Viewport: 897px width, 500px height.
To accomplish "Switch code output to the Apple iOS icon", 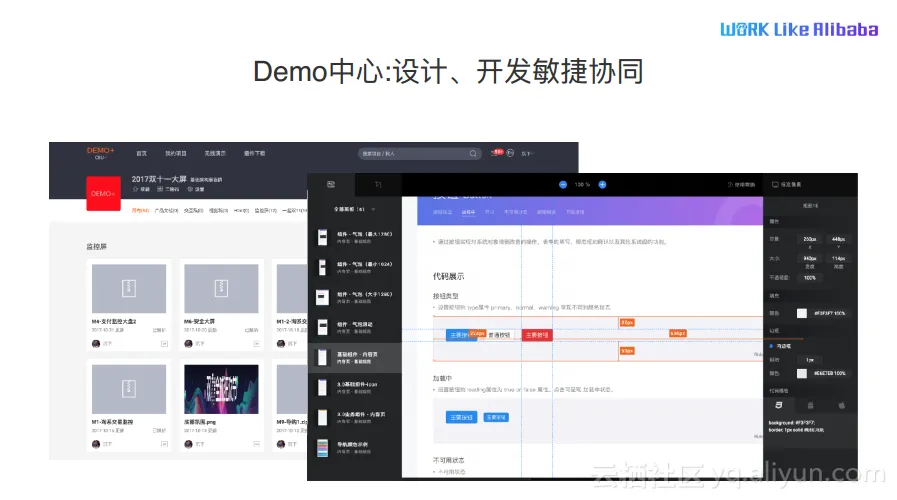I will tap(842, 405).
